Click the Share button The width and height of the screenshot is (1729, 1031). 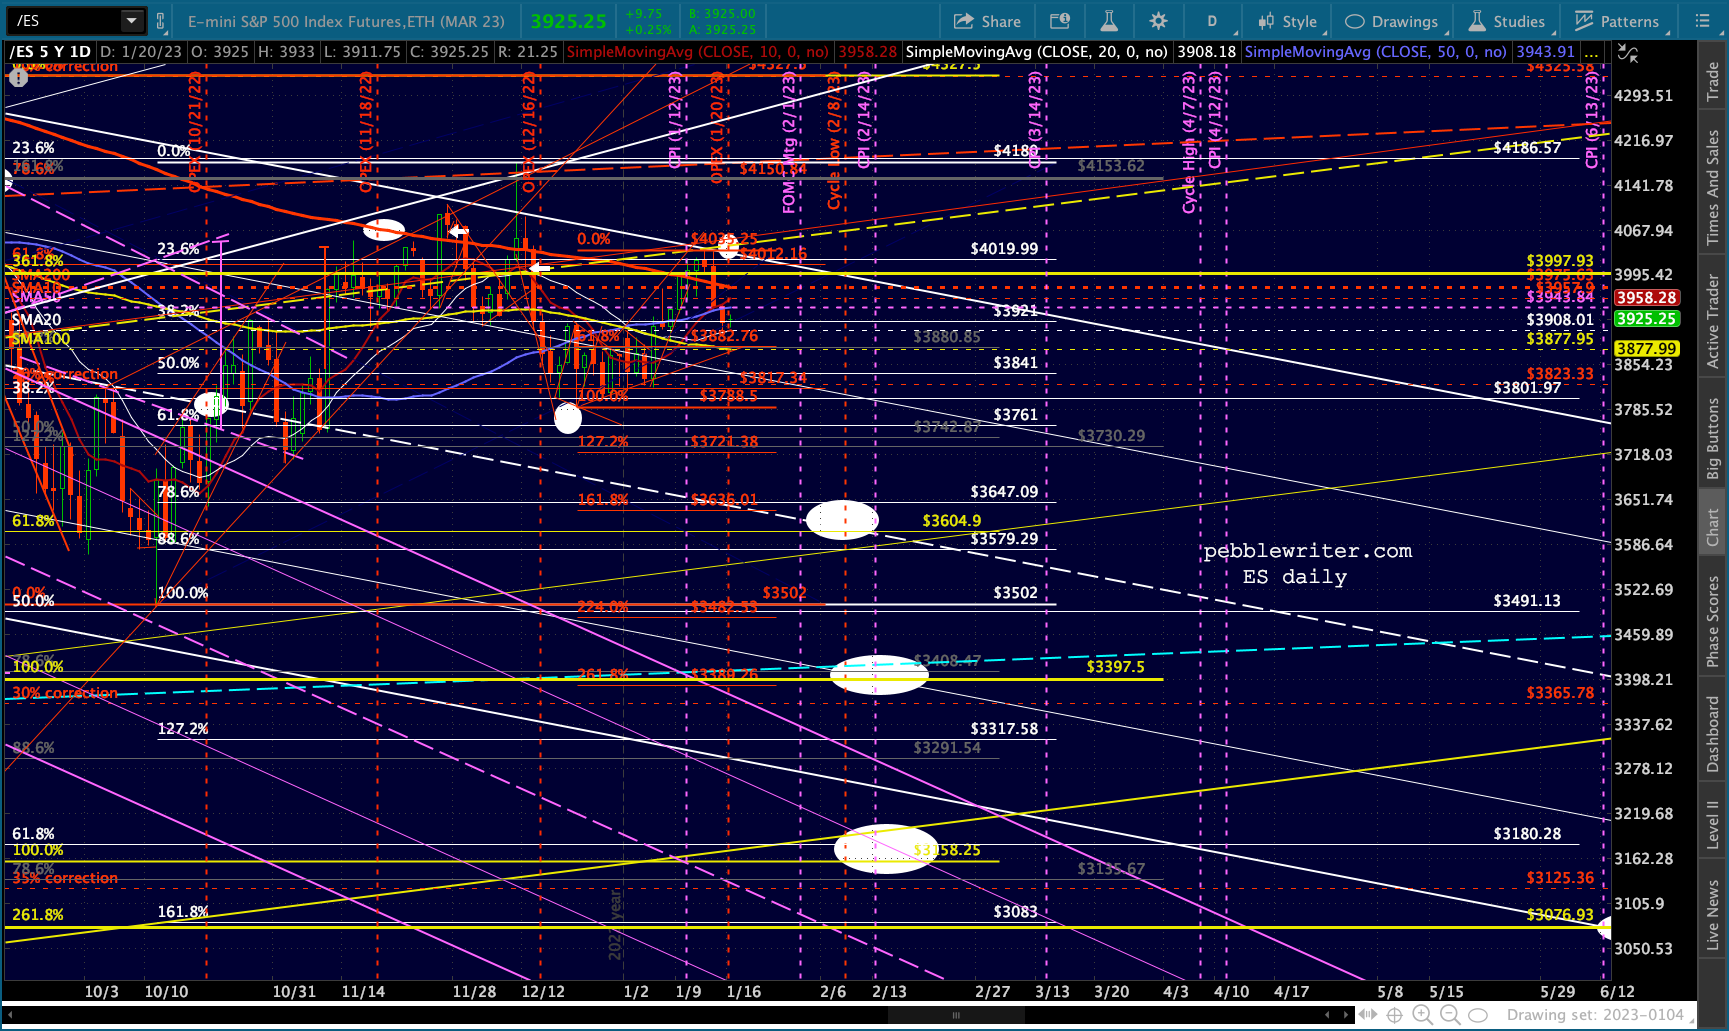(x=987, y=21)
